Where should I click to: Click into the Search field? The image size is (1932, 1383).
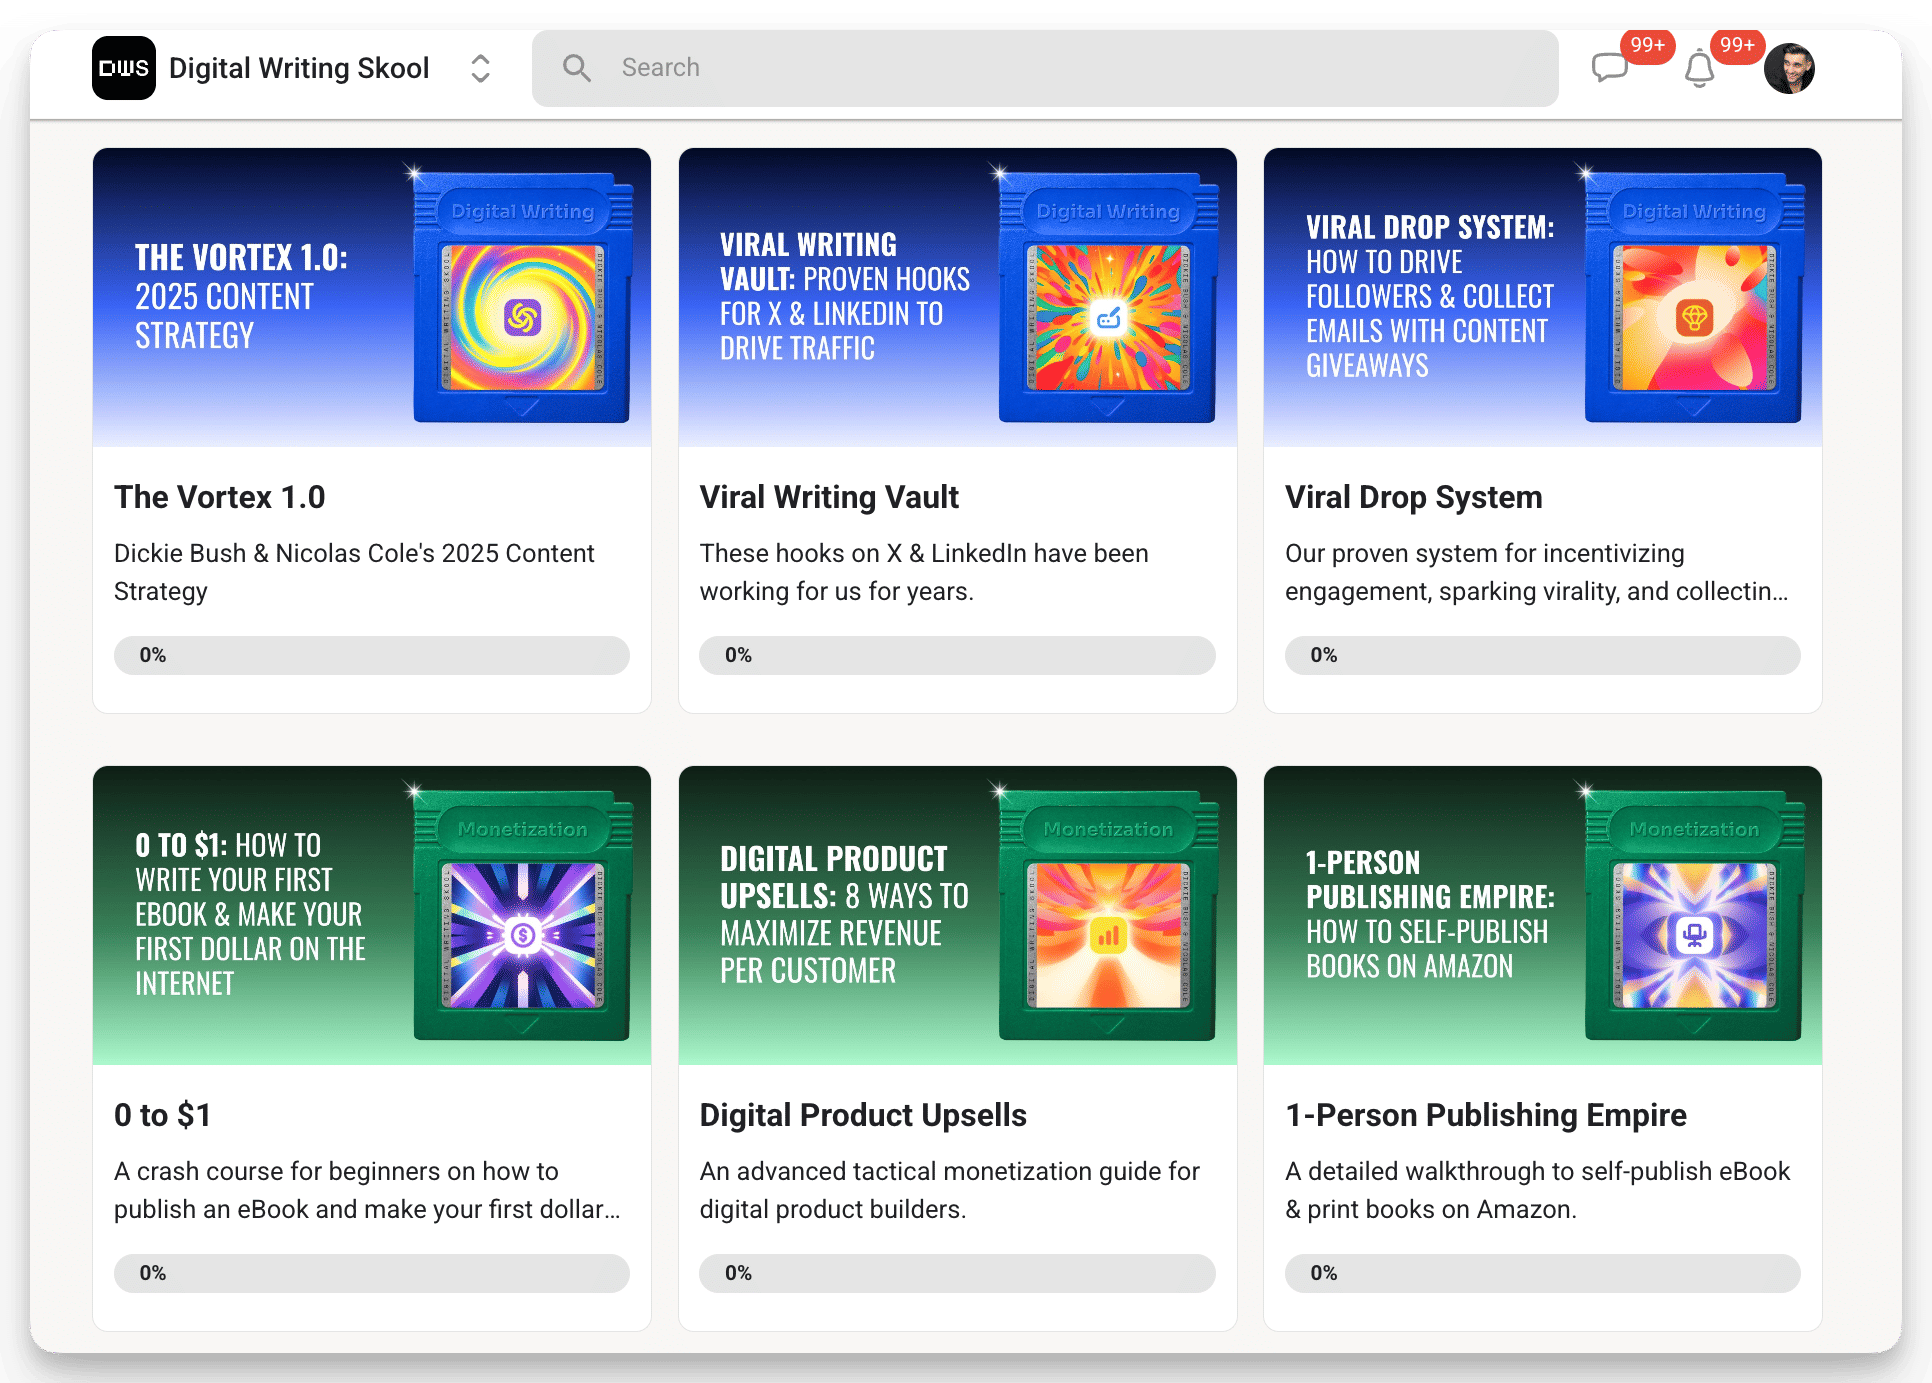1045,68
